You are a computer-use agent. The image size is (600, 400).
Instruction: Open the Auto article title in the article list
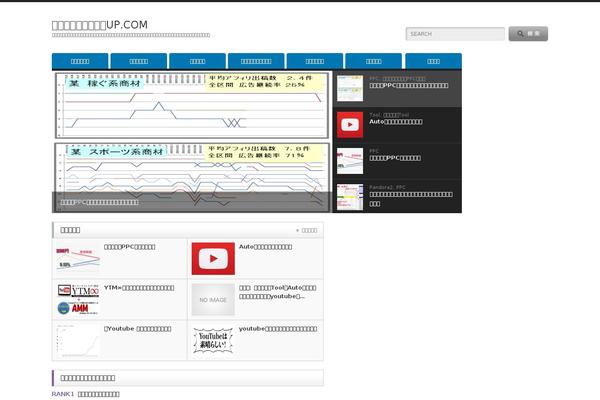[266, 247]
